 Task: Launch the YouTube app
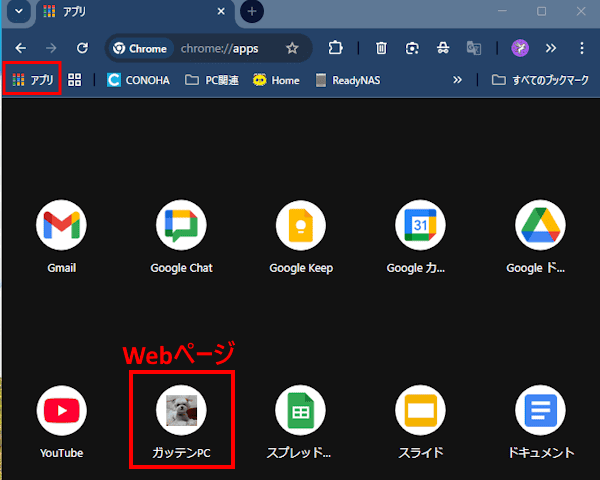click(61, 410)
